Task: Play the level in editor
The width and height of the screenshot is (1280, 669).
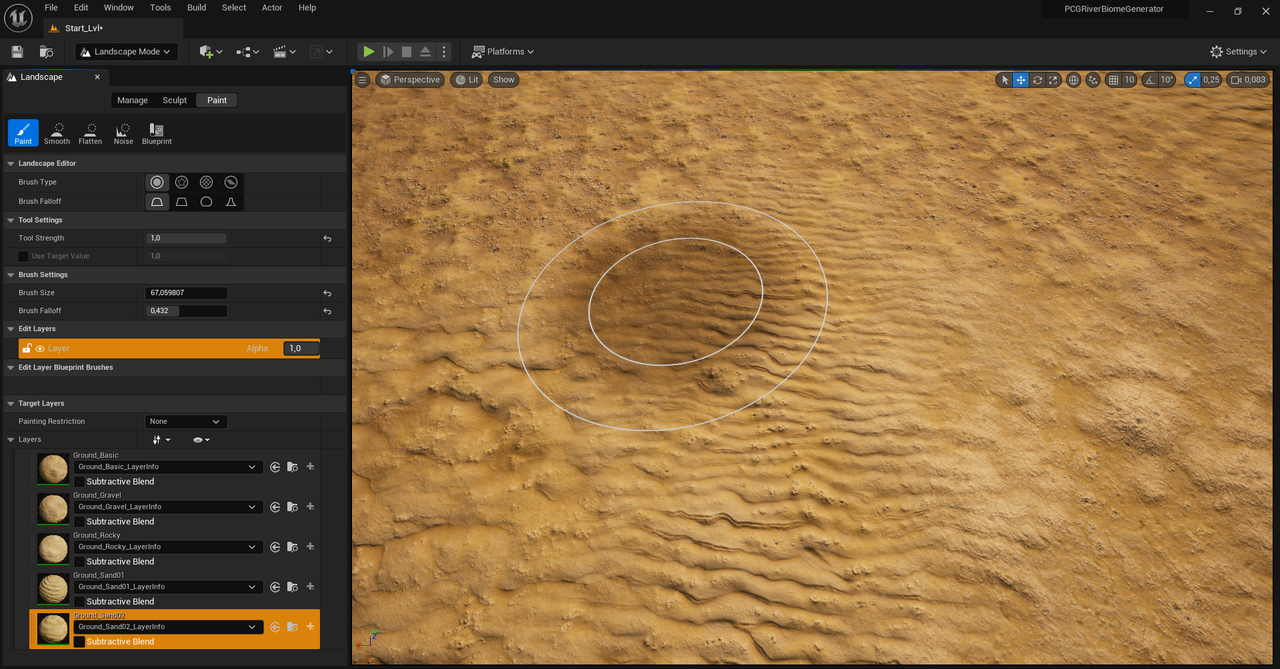Action: pyautogui.click(x=368, y=51)
